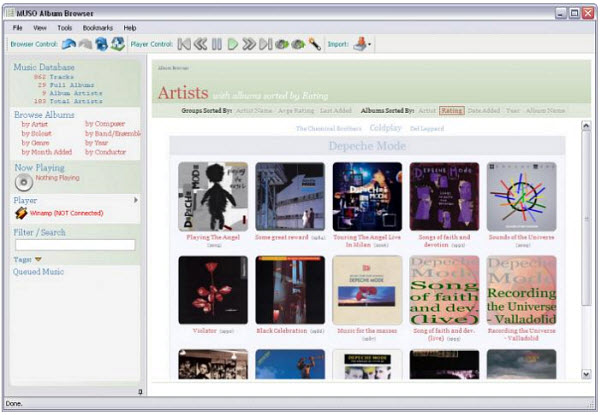Sort albums by Date Added

pos(484,110)
